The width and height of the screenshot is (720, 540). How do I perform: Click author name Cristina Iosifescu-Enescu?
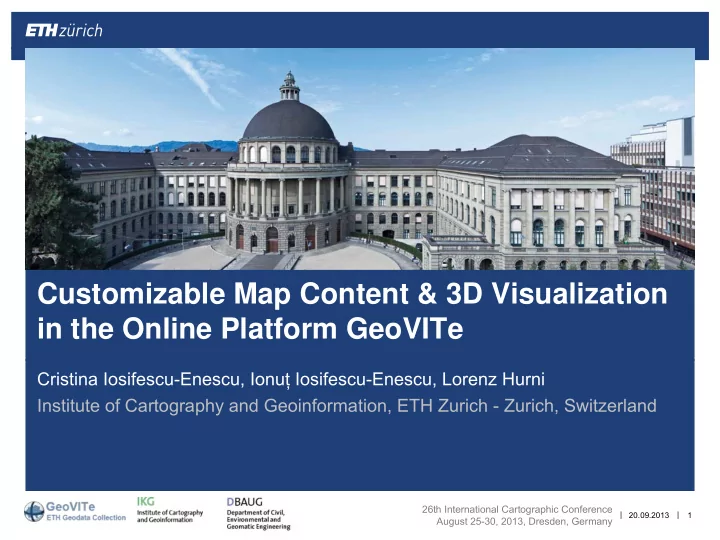coord(138,380)
